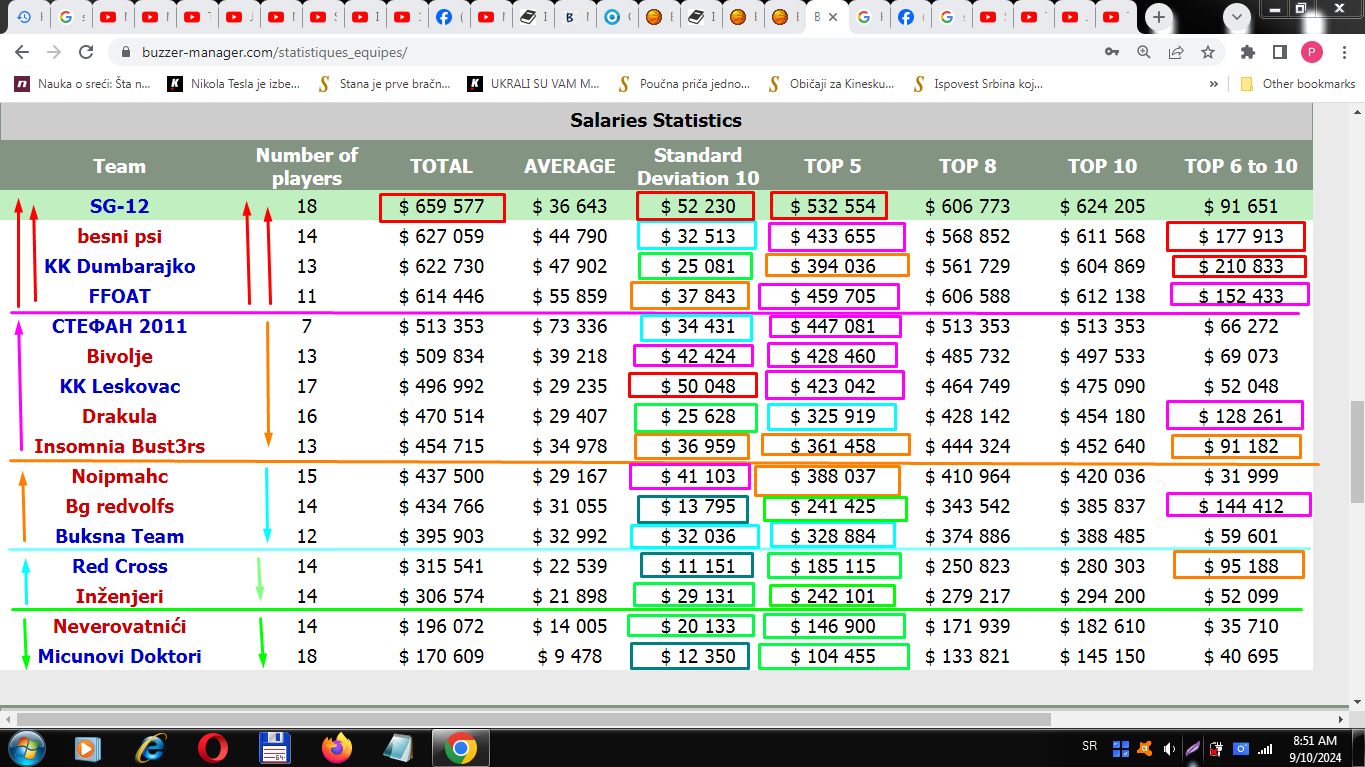Screen dimensions: 1365x767
Task: Close the active buzzer-manager tab
Action: [x=833, y=17]
